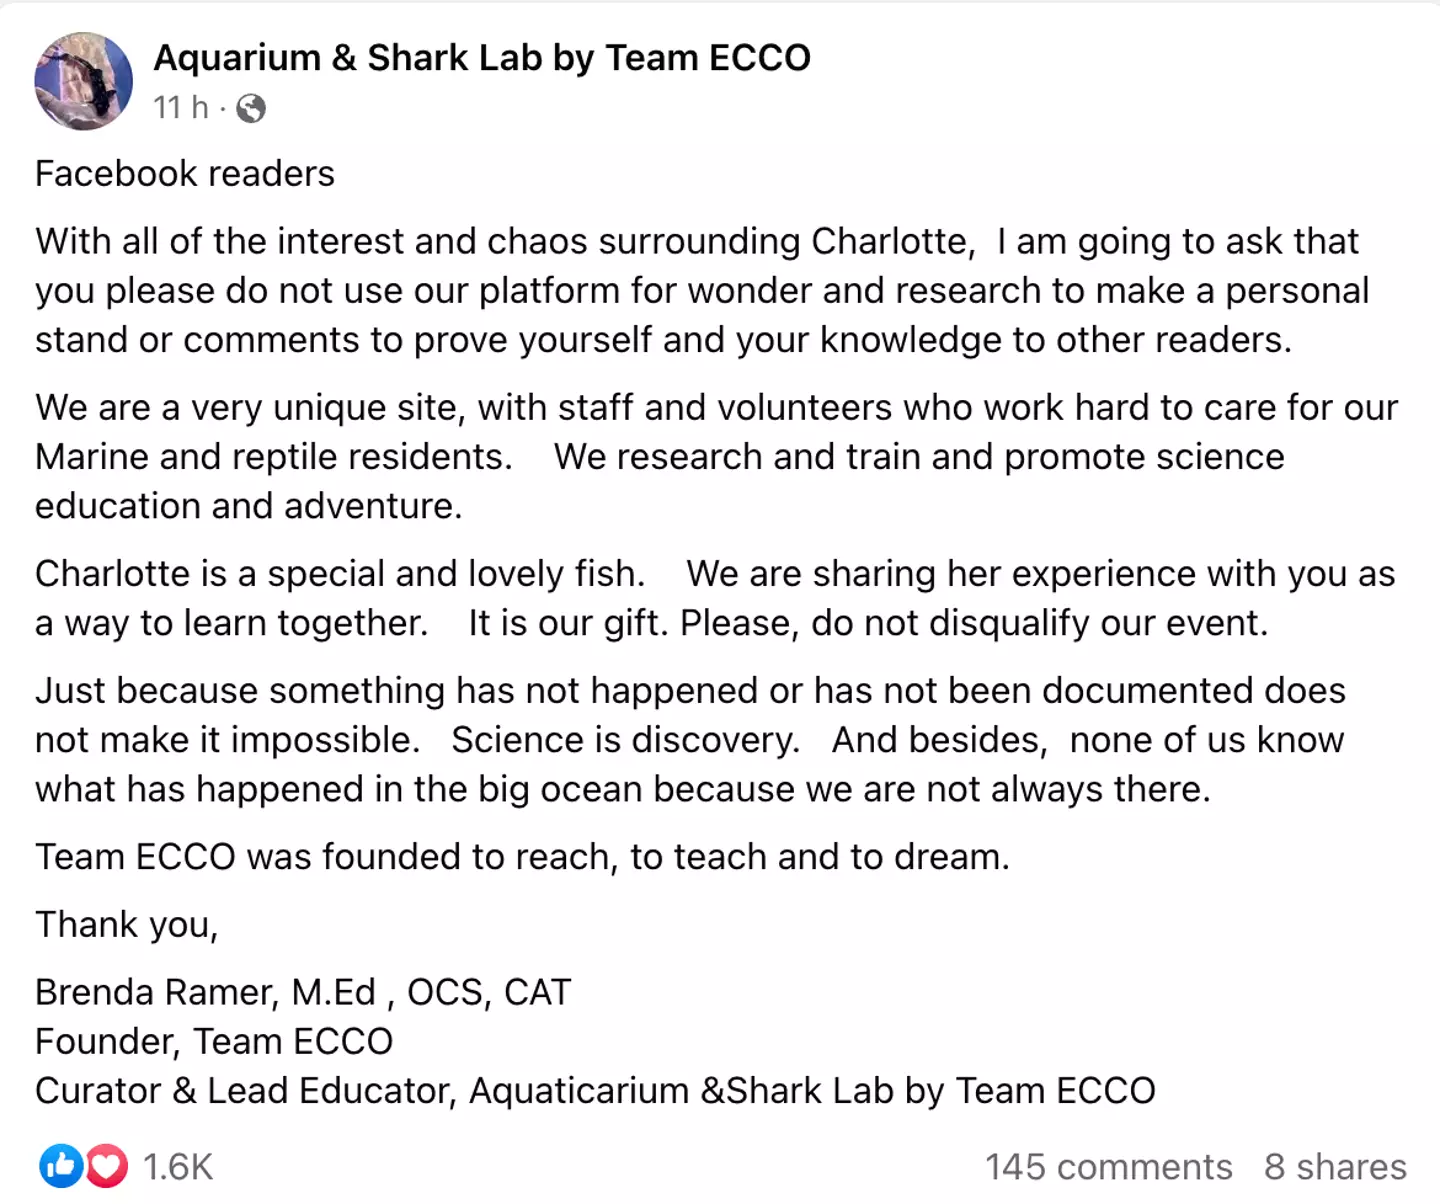
Task: Click the Facebook readers opening line
Action: coord(184,173)
